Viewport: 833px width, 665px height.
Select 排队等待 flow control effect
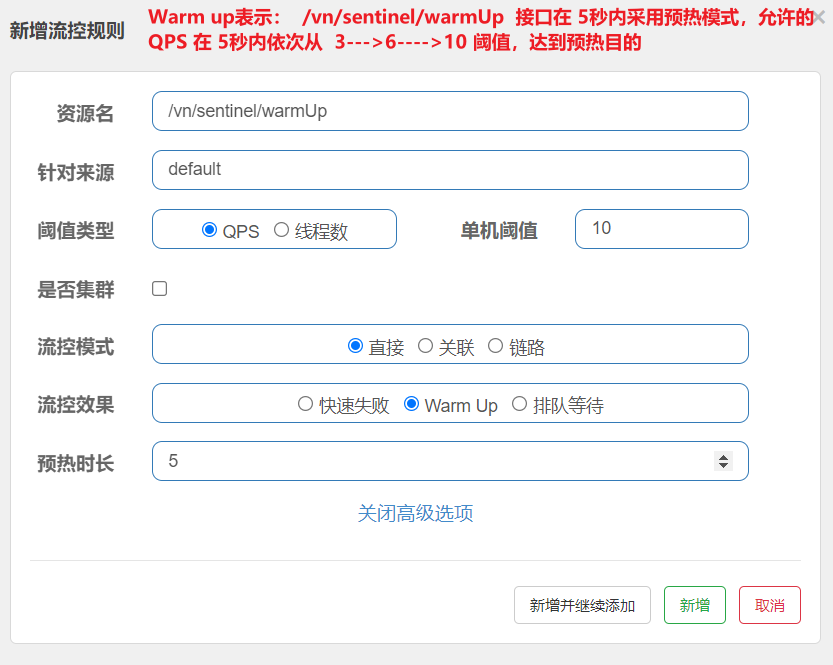pyautogui.click(x=519, y=404)
